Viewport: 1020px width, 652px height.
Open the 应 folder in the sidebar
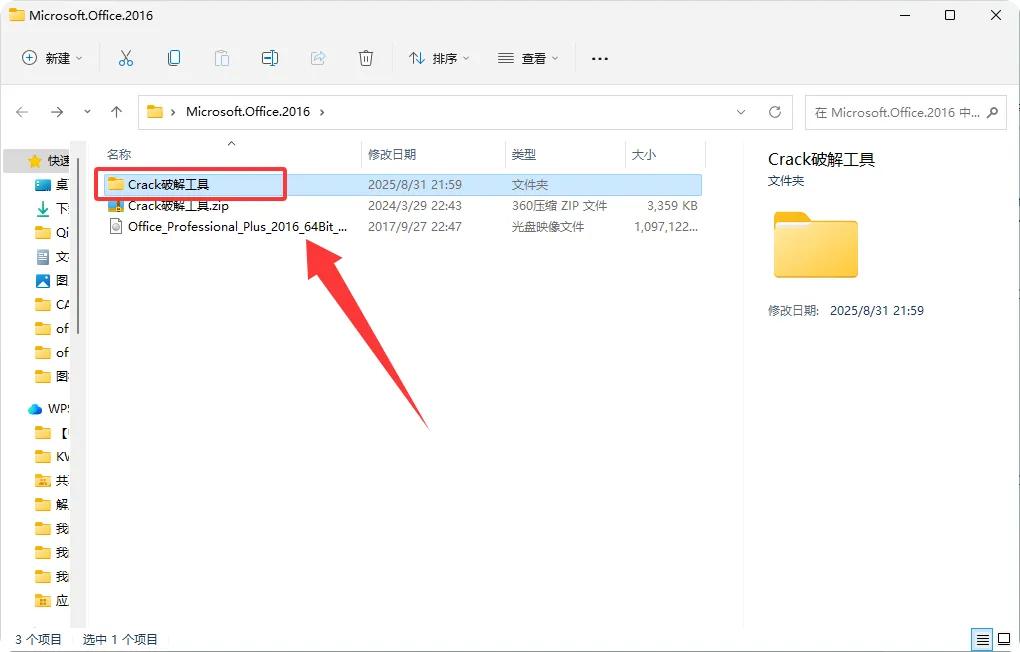pos(51,600)
